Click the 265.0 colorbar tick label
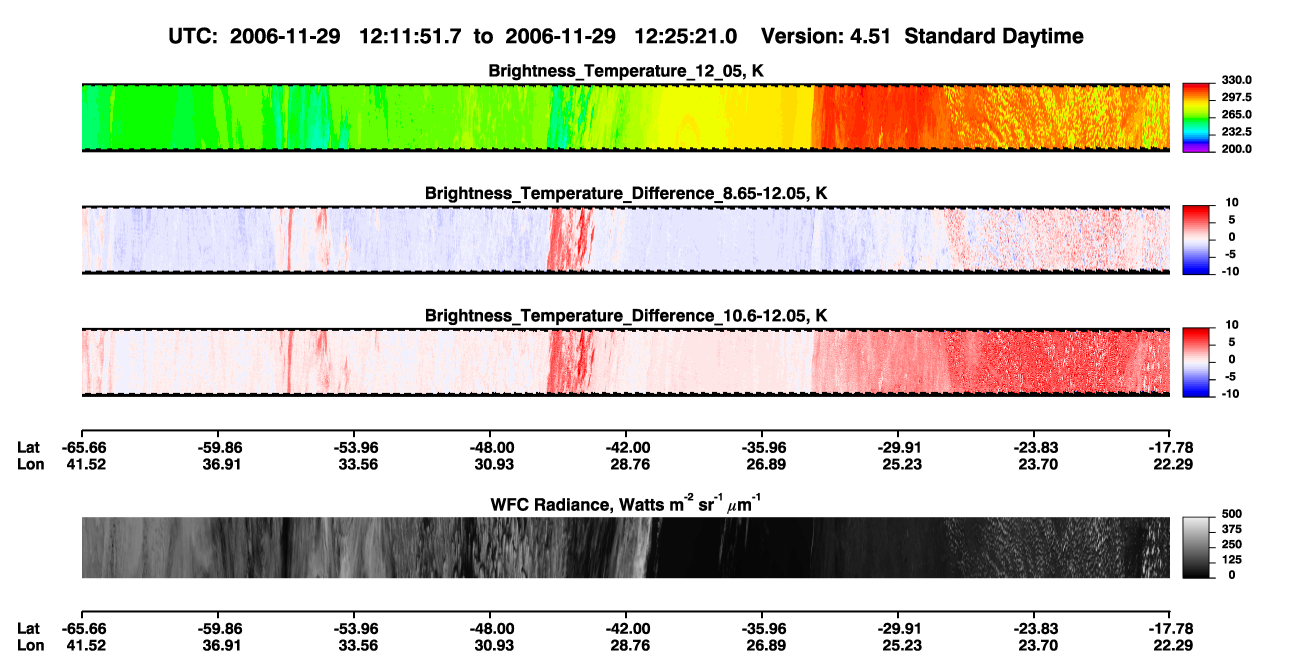Screen dimensions: 1300x667 click(x=1236, y=115)
